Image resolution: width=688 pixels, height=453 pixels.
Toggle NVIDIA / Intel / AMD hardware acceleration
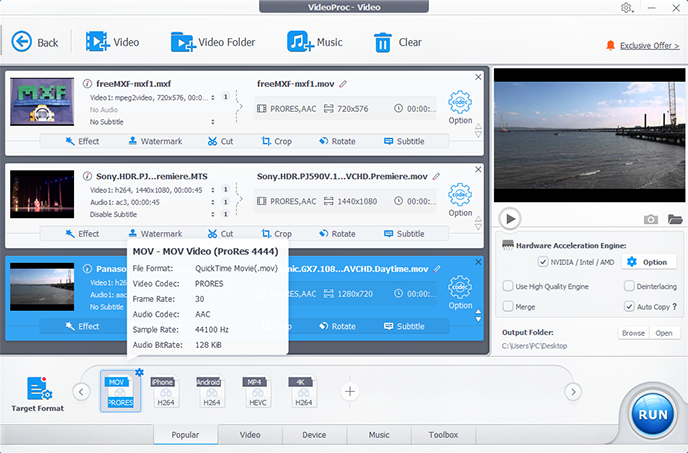point(543,262)
